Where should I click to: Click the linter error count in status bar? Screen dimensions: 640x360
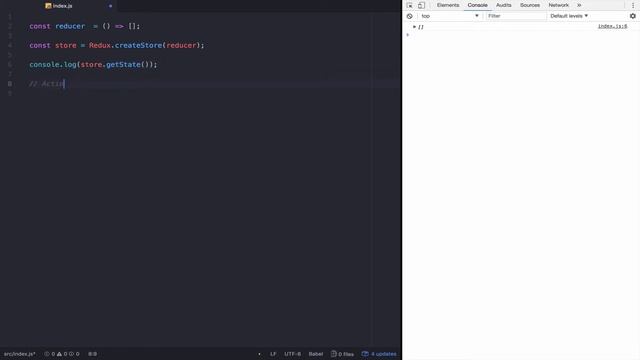tap(50, 354)
